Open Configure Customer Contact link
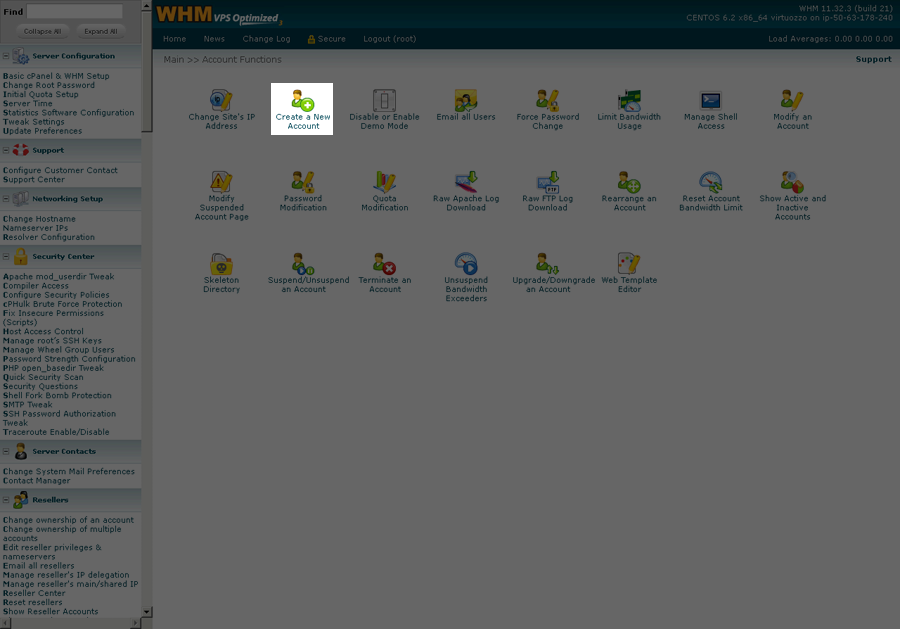Image resolution: width=900 pixels, height=629 pixels. coord(60,170)
